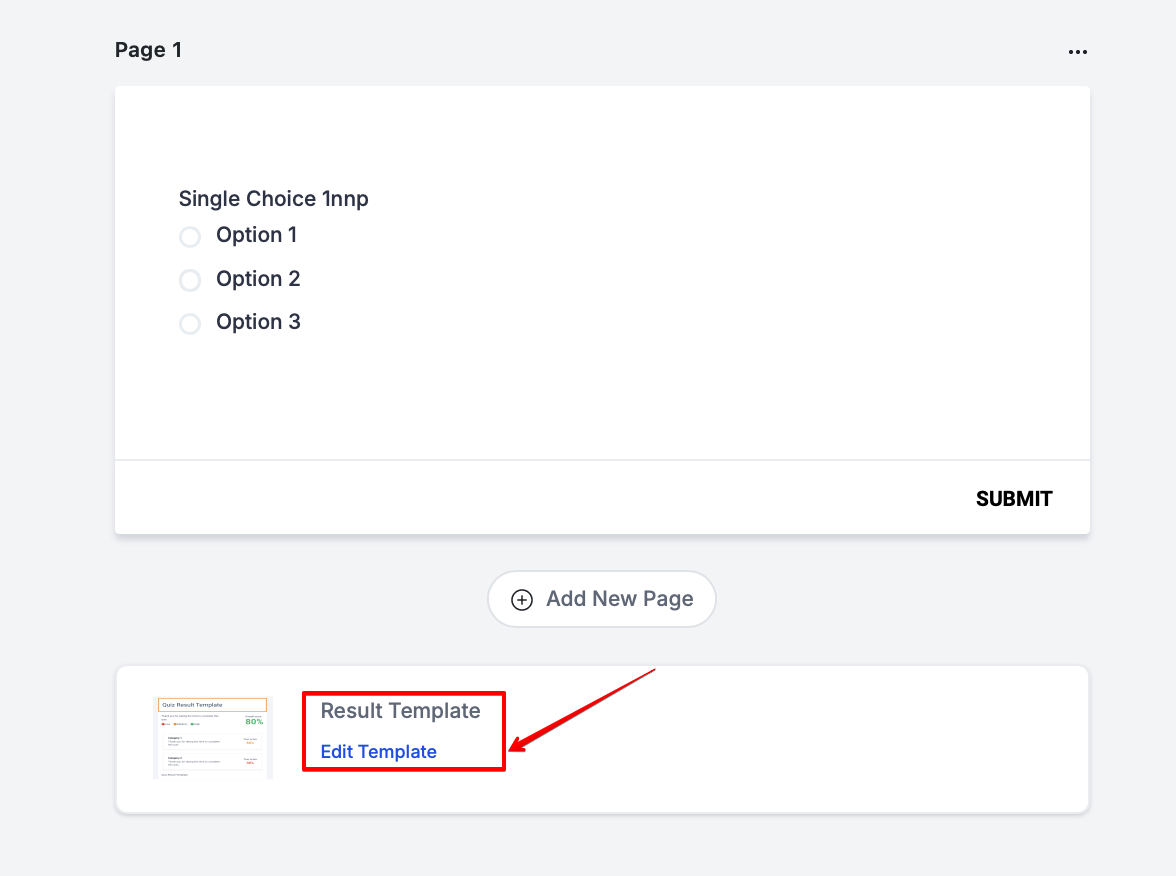The height and width of the screenshot is (876, 1176).
Task: Click the Result Template title
Action: (x=400, y=711)
